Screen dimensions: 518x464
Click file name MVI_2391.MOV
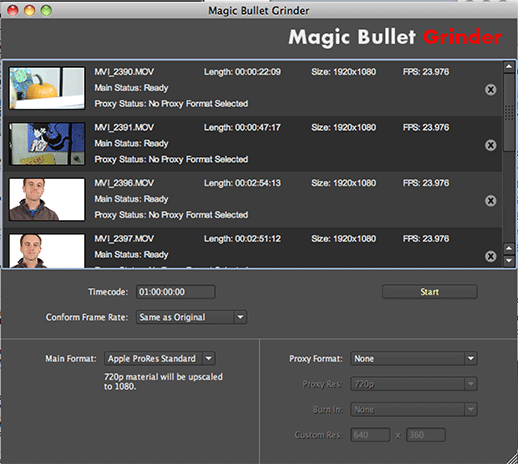tap(124, 128)
